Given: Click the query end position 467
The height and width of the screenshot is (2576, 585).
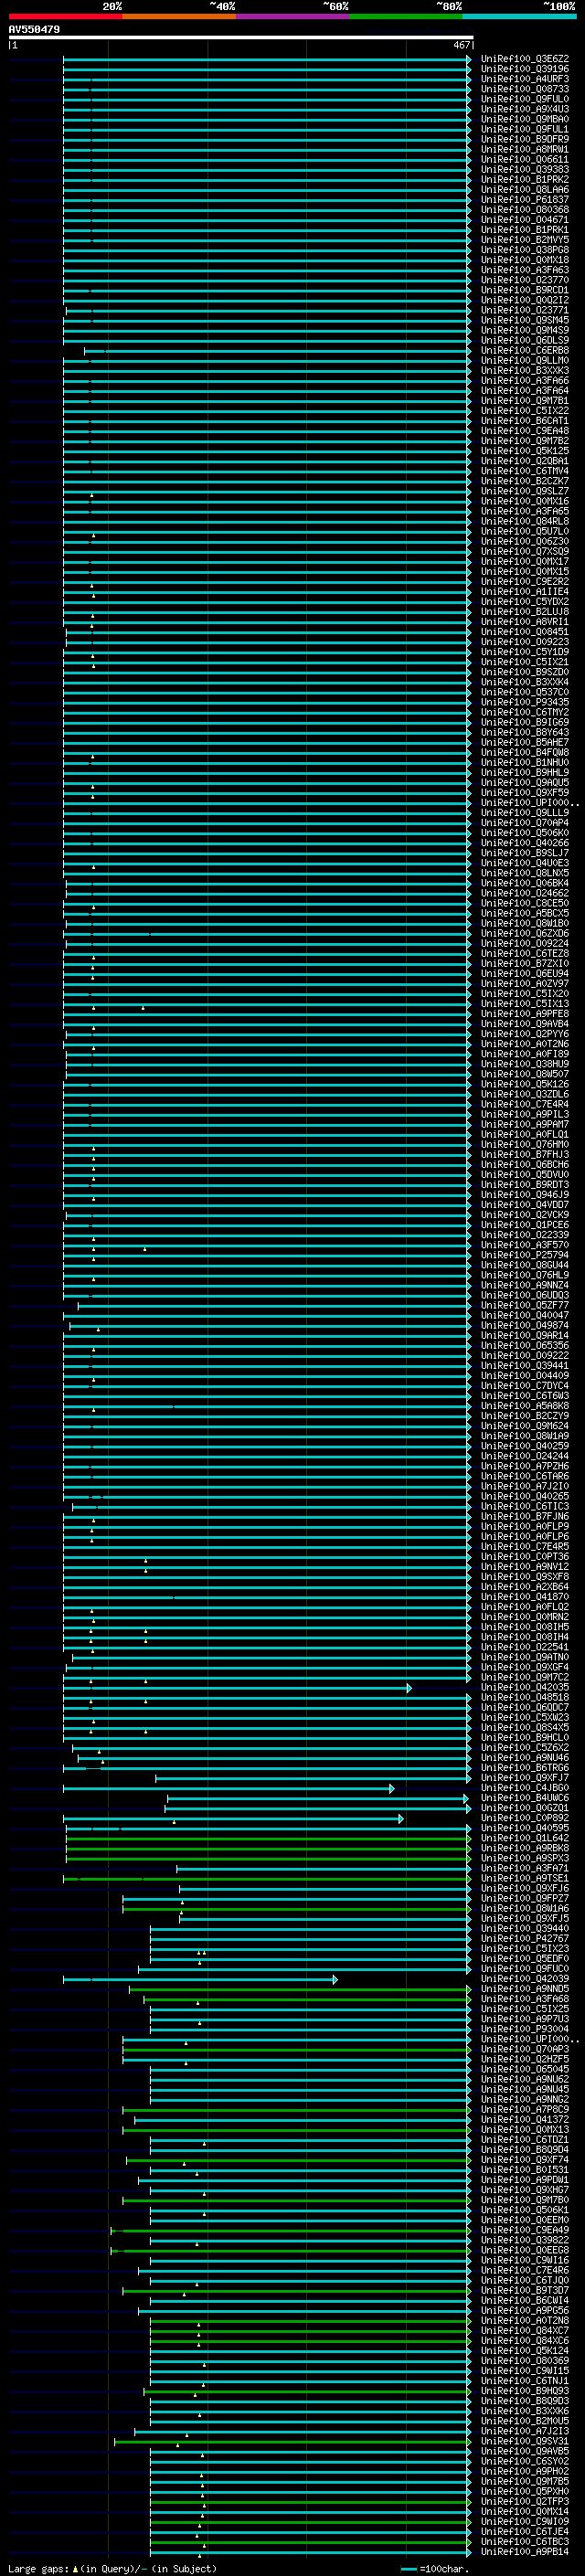Looking at the screenshot, I should tap(461, 45).
